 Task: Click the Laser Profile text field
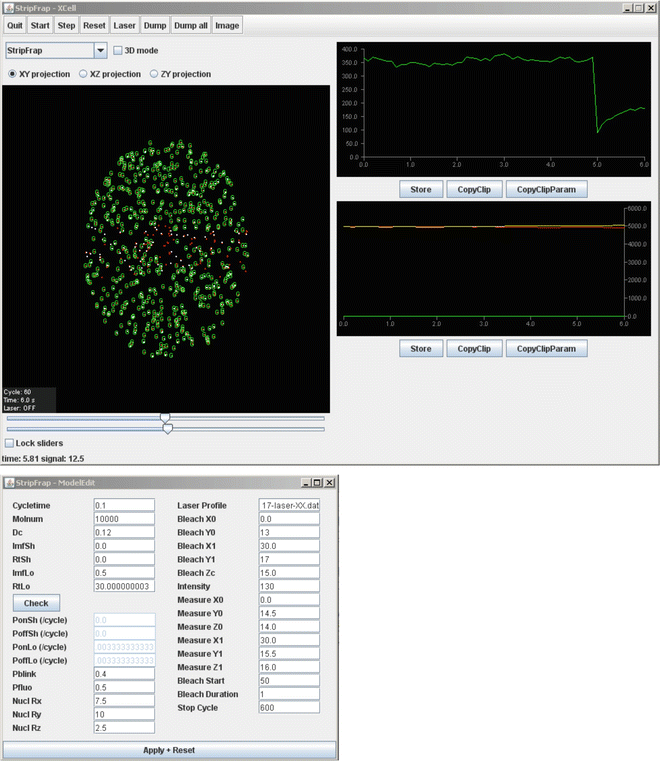288,506
